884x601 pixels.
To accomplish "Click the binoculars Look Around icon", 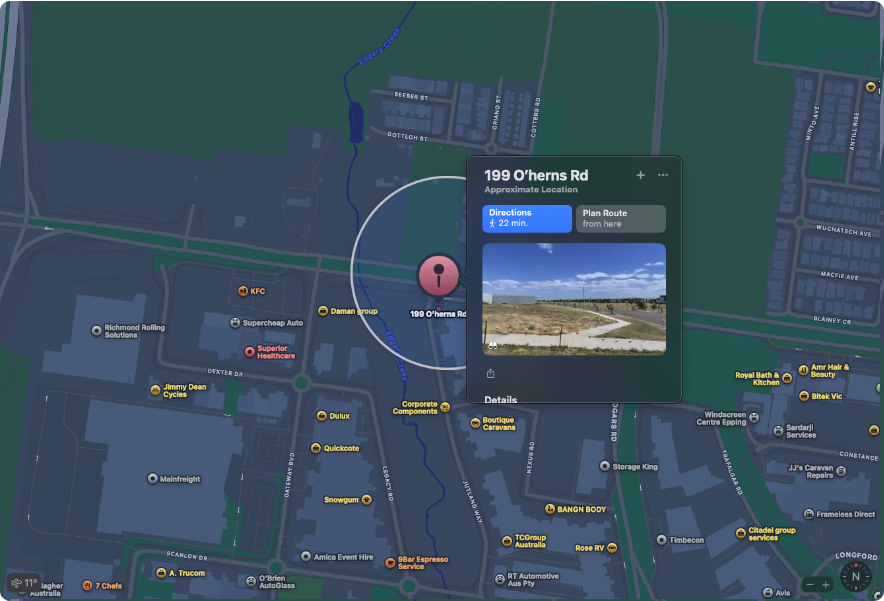I will [x=493, y=346].
